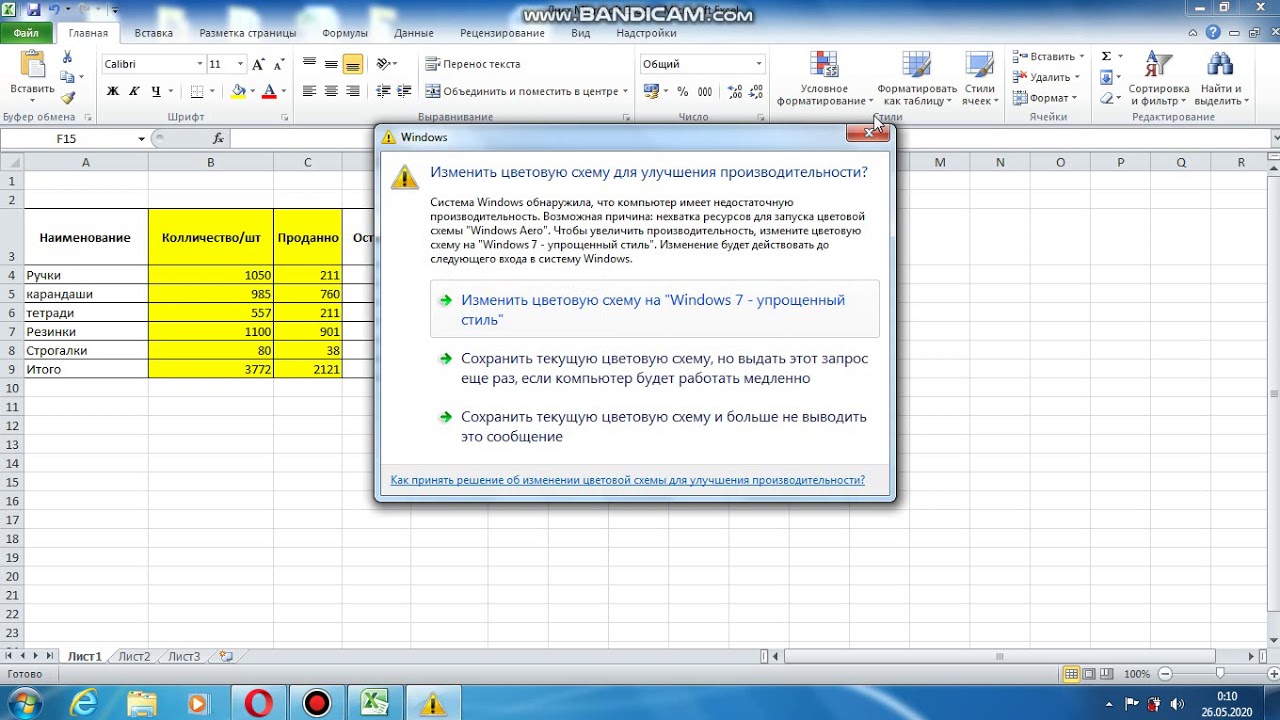Align text right icon
Screen dimensions: 1280x720
[x=352, y=91]
